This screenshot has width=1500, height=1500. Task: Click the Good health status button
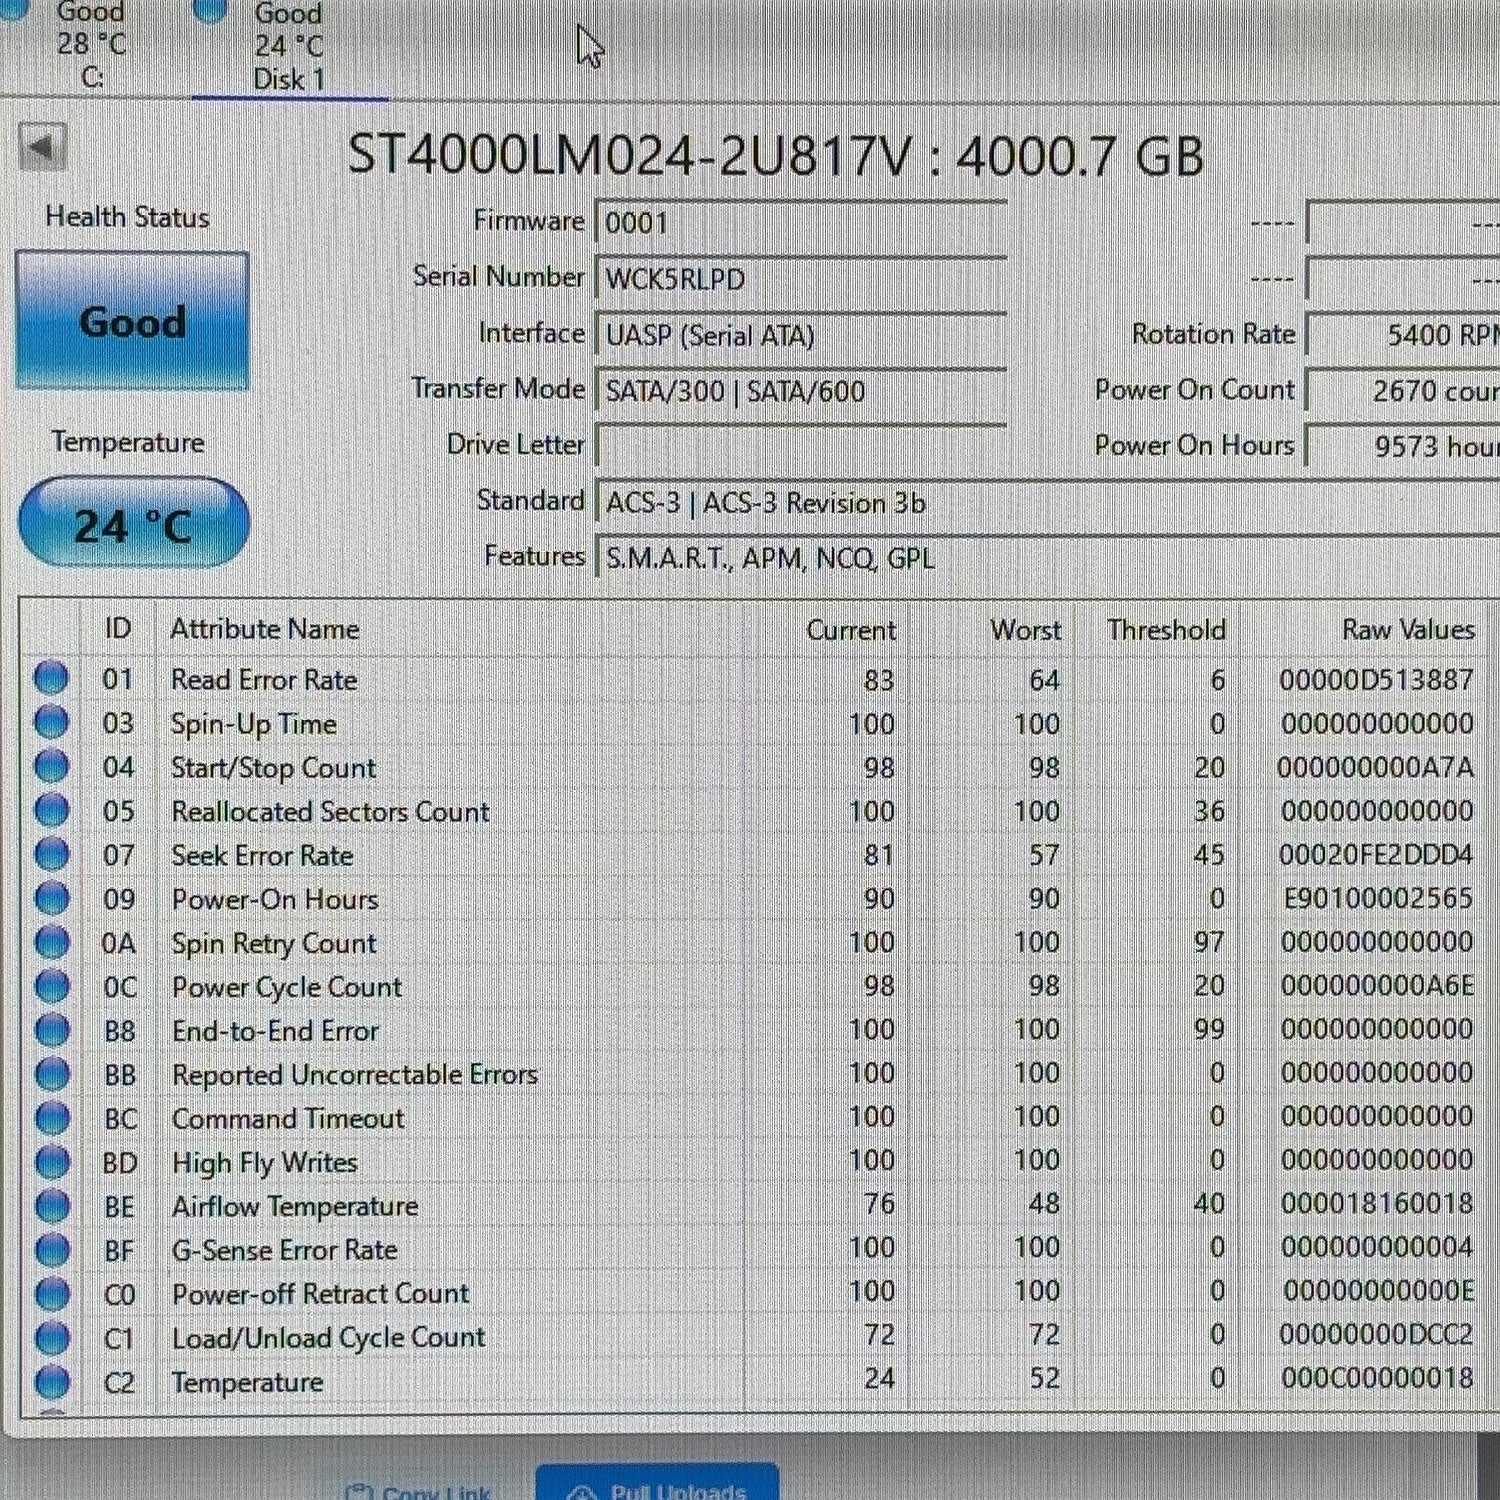click(132, 321)
